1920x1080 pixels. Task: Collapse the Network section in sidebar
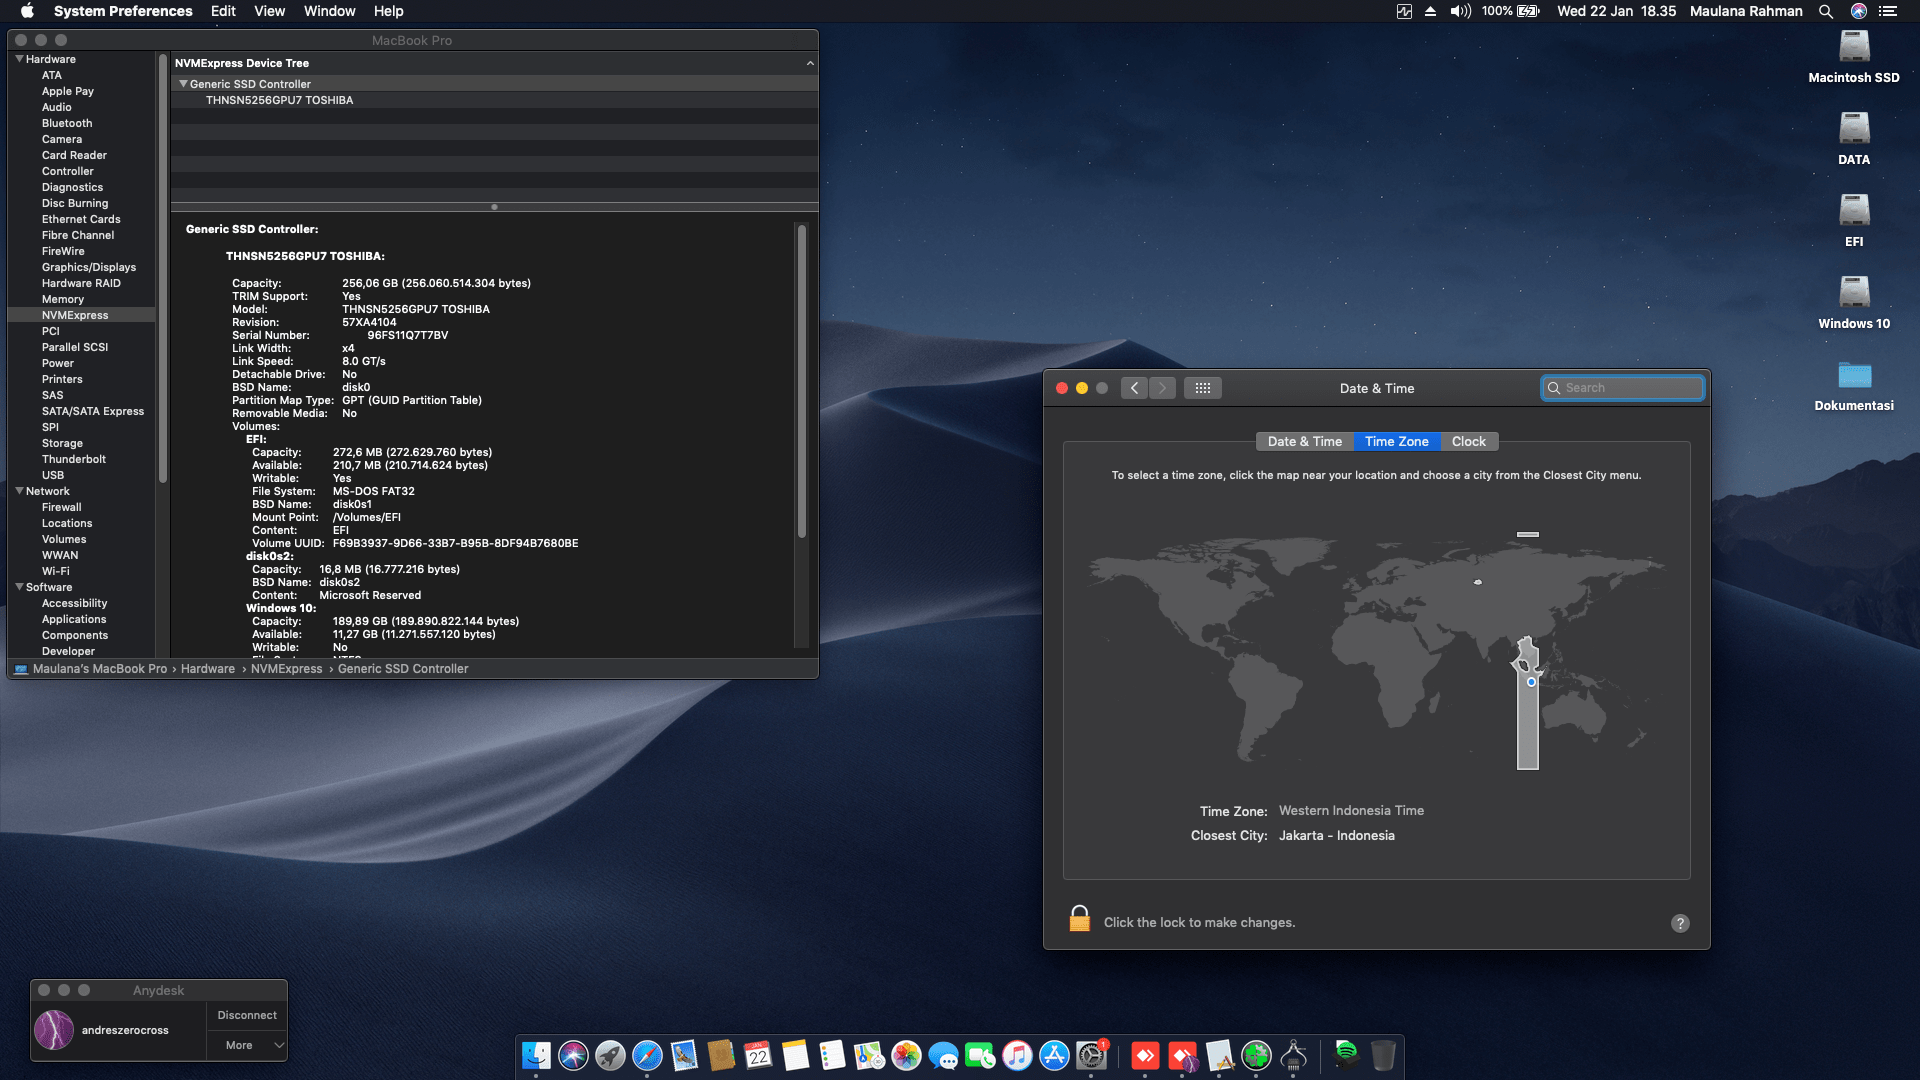19,491
